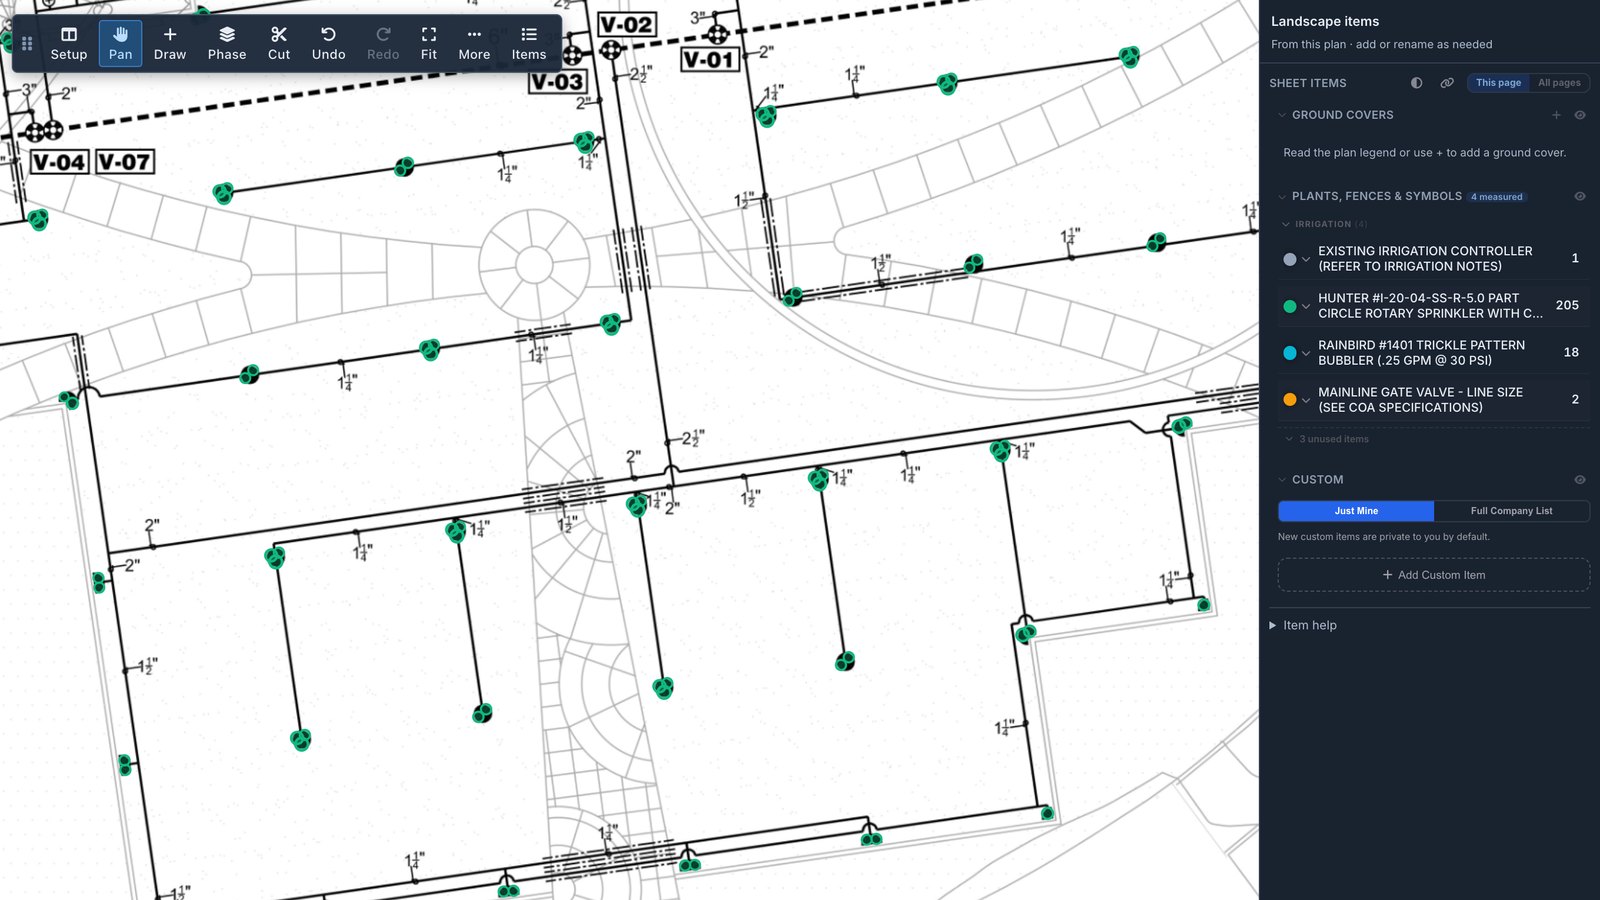Viewport: 1600px width, 900px height.
Task: Click the Add Custom Item button
Action: (1434, 575)
